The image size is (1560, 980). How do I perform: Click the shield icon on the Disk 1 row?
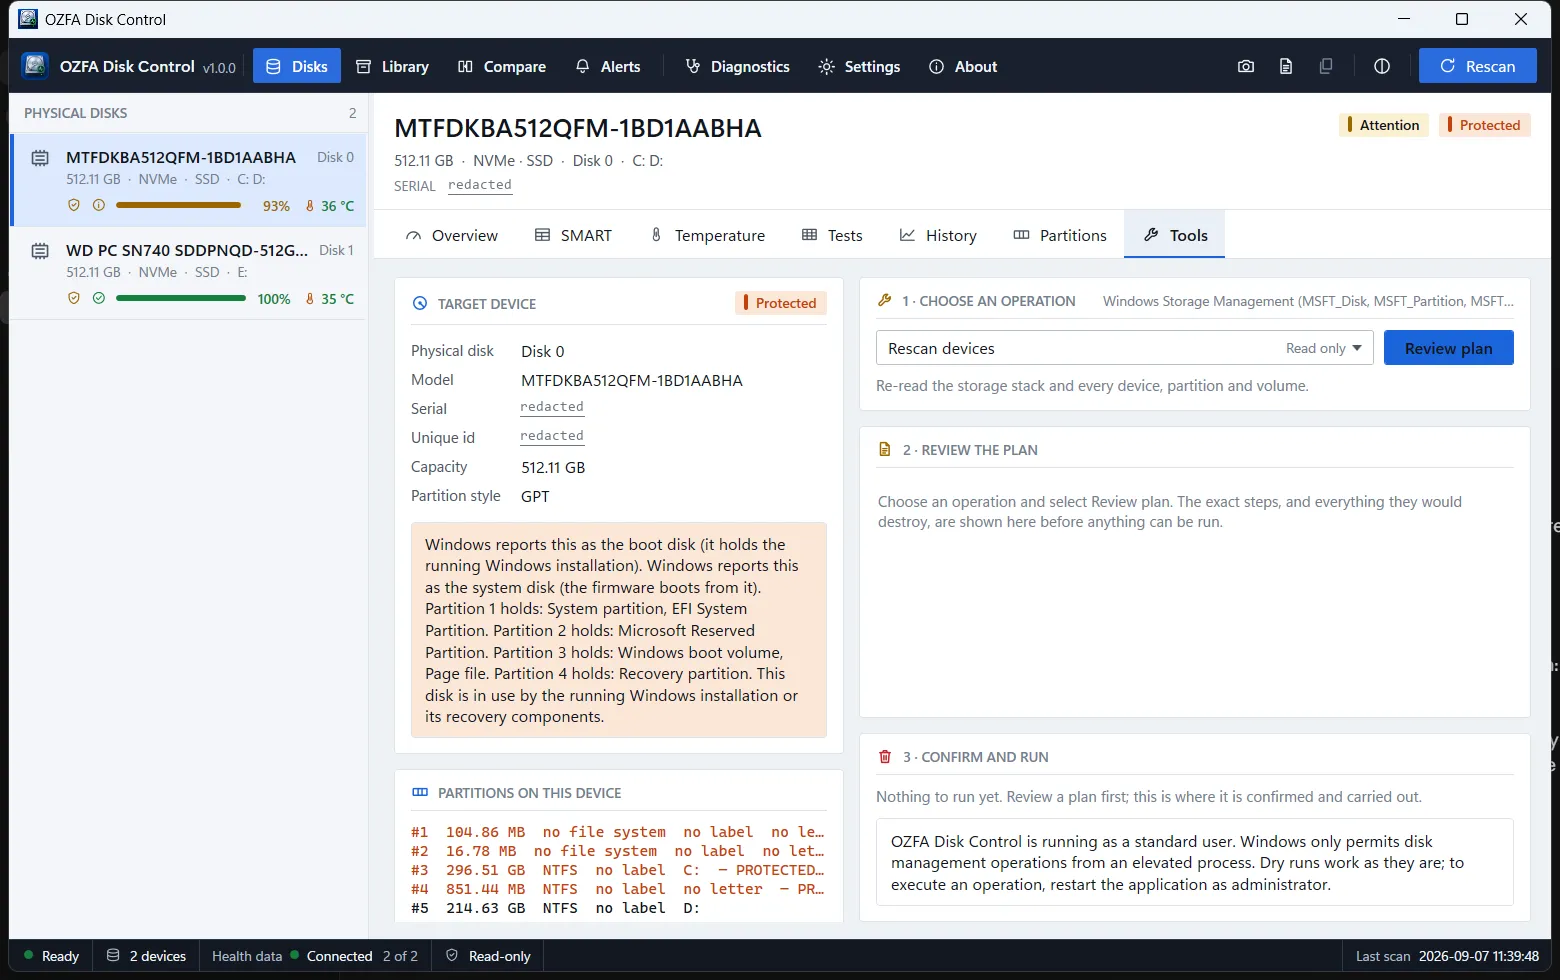pos(73,298)
